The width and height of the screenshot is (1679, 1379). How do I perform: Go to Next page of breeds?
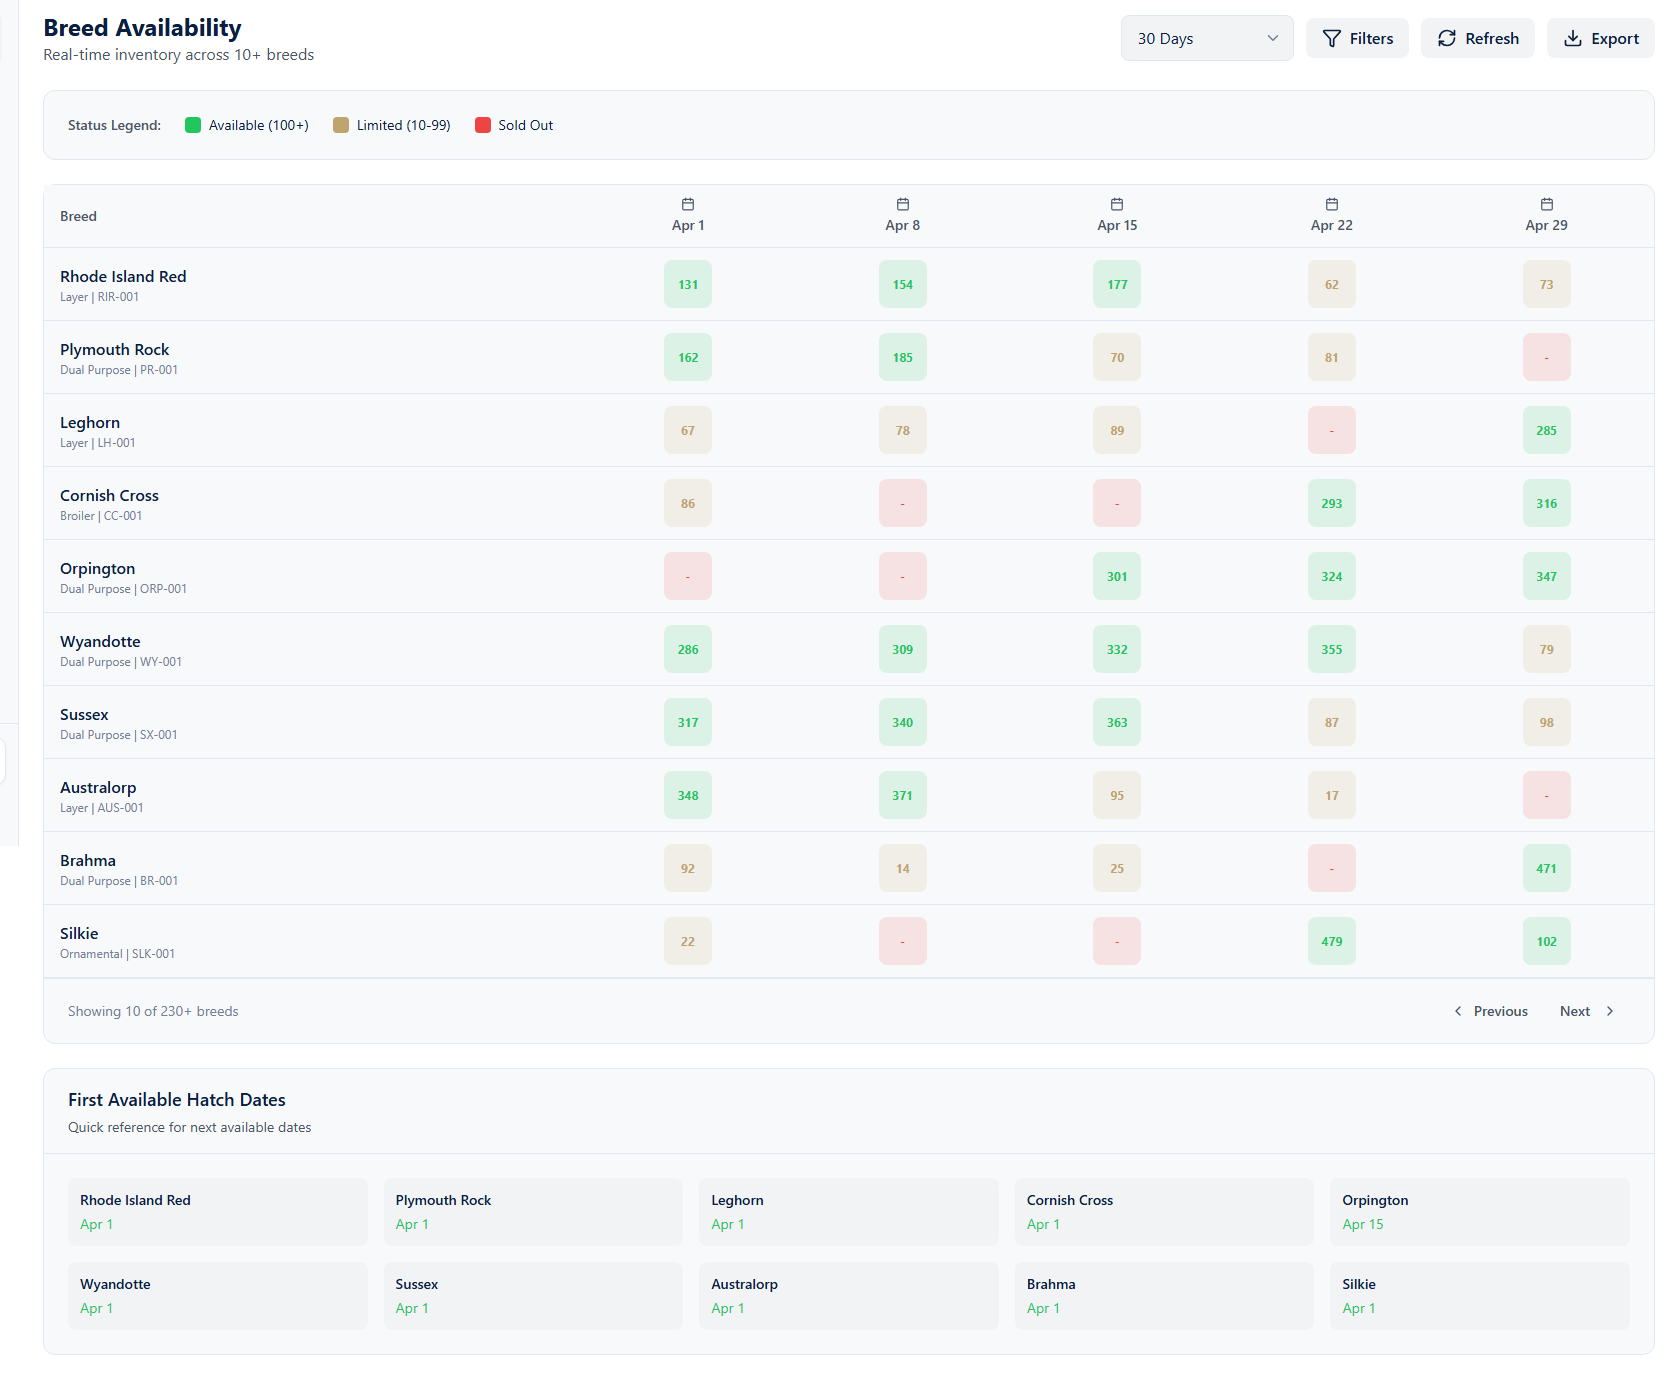[1586, 1011]
